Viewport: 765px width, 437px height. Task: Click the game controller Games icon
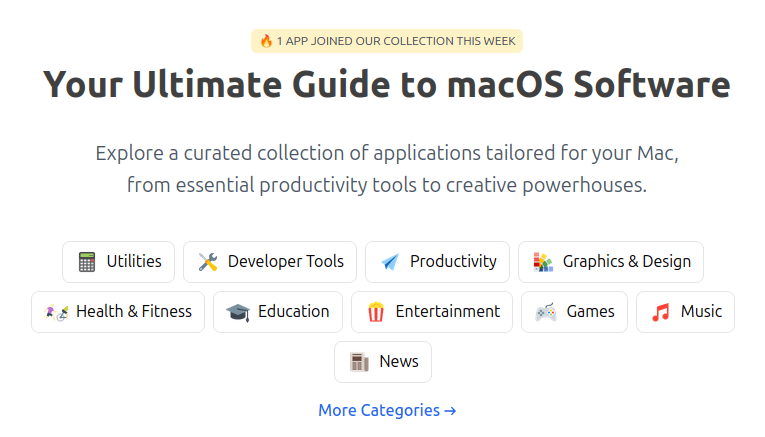(546, 312)
